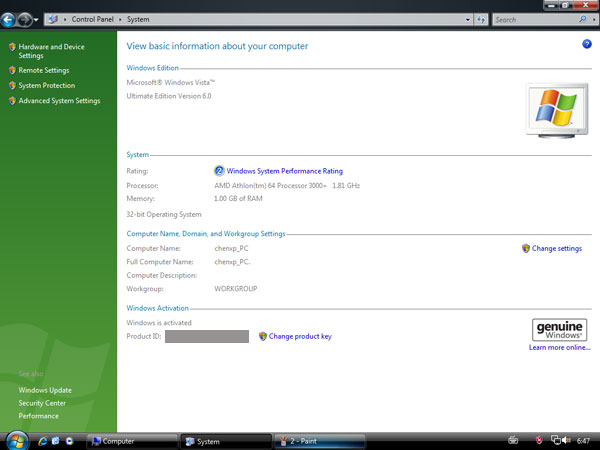Click shield icon beside Remote Settings
Screen dimensions: 600x450
[12, 70]
